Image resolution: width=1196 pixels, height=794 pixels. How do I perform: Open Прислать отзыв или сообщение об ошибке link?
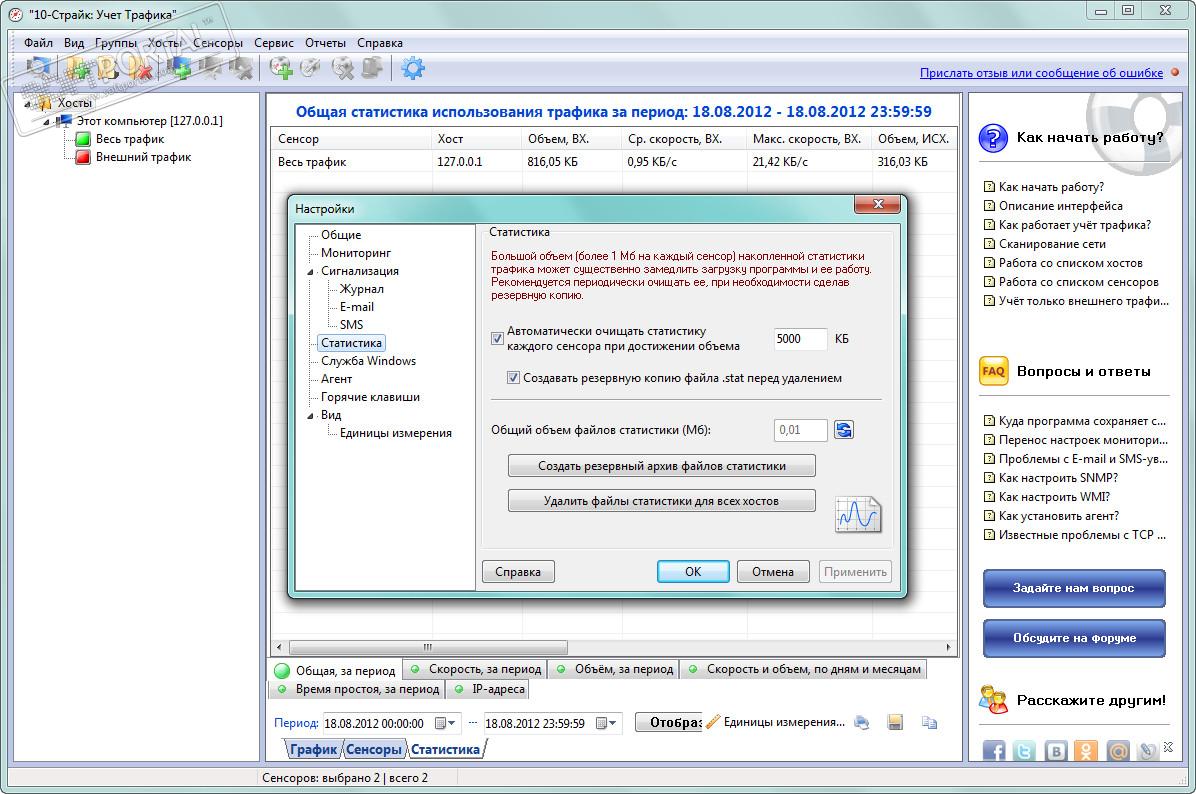point(1041,73)
